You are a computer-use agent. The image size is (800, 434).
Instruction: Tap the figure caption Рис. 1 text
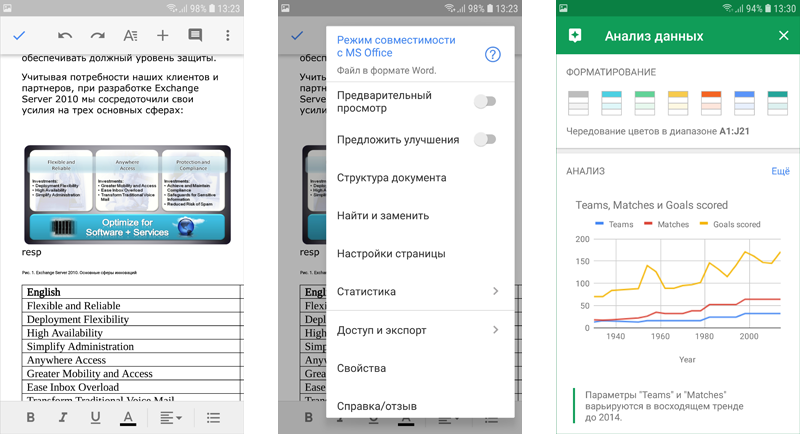tap(79, 273)
